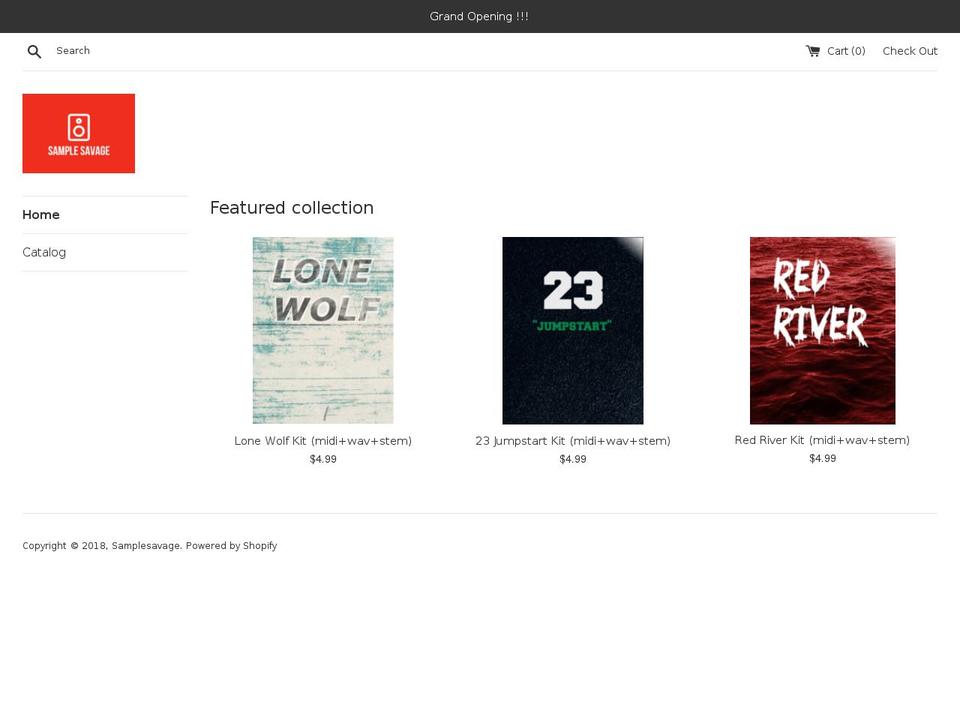
Task: Open the Red River product image
Action: pyautogui.click(x=822, y=331)
